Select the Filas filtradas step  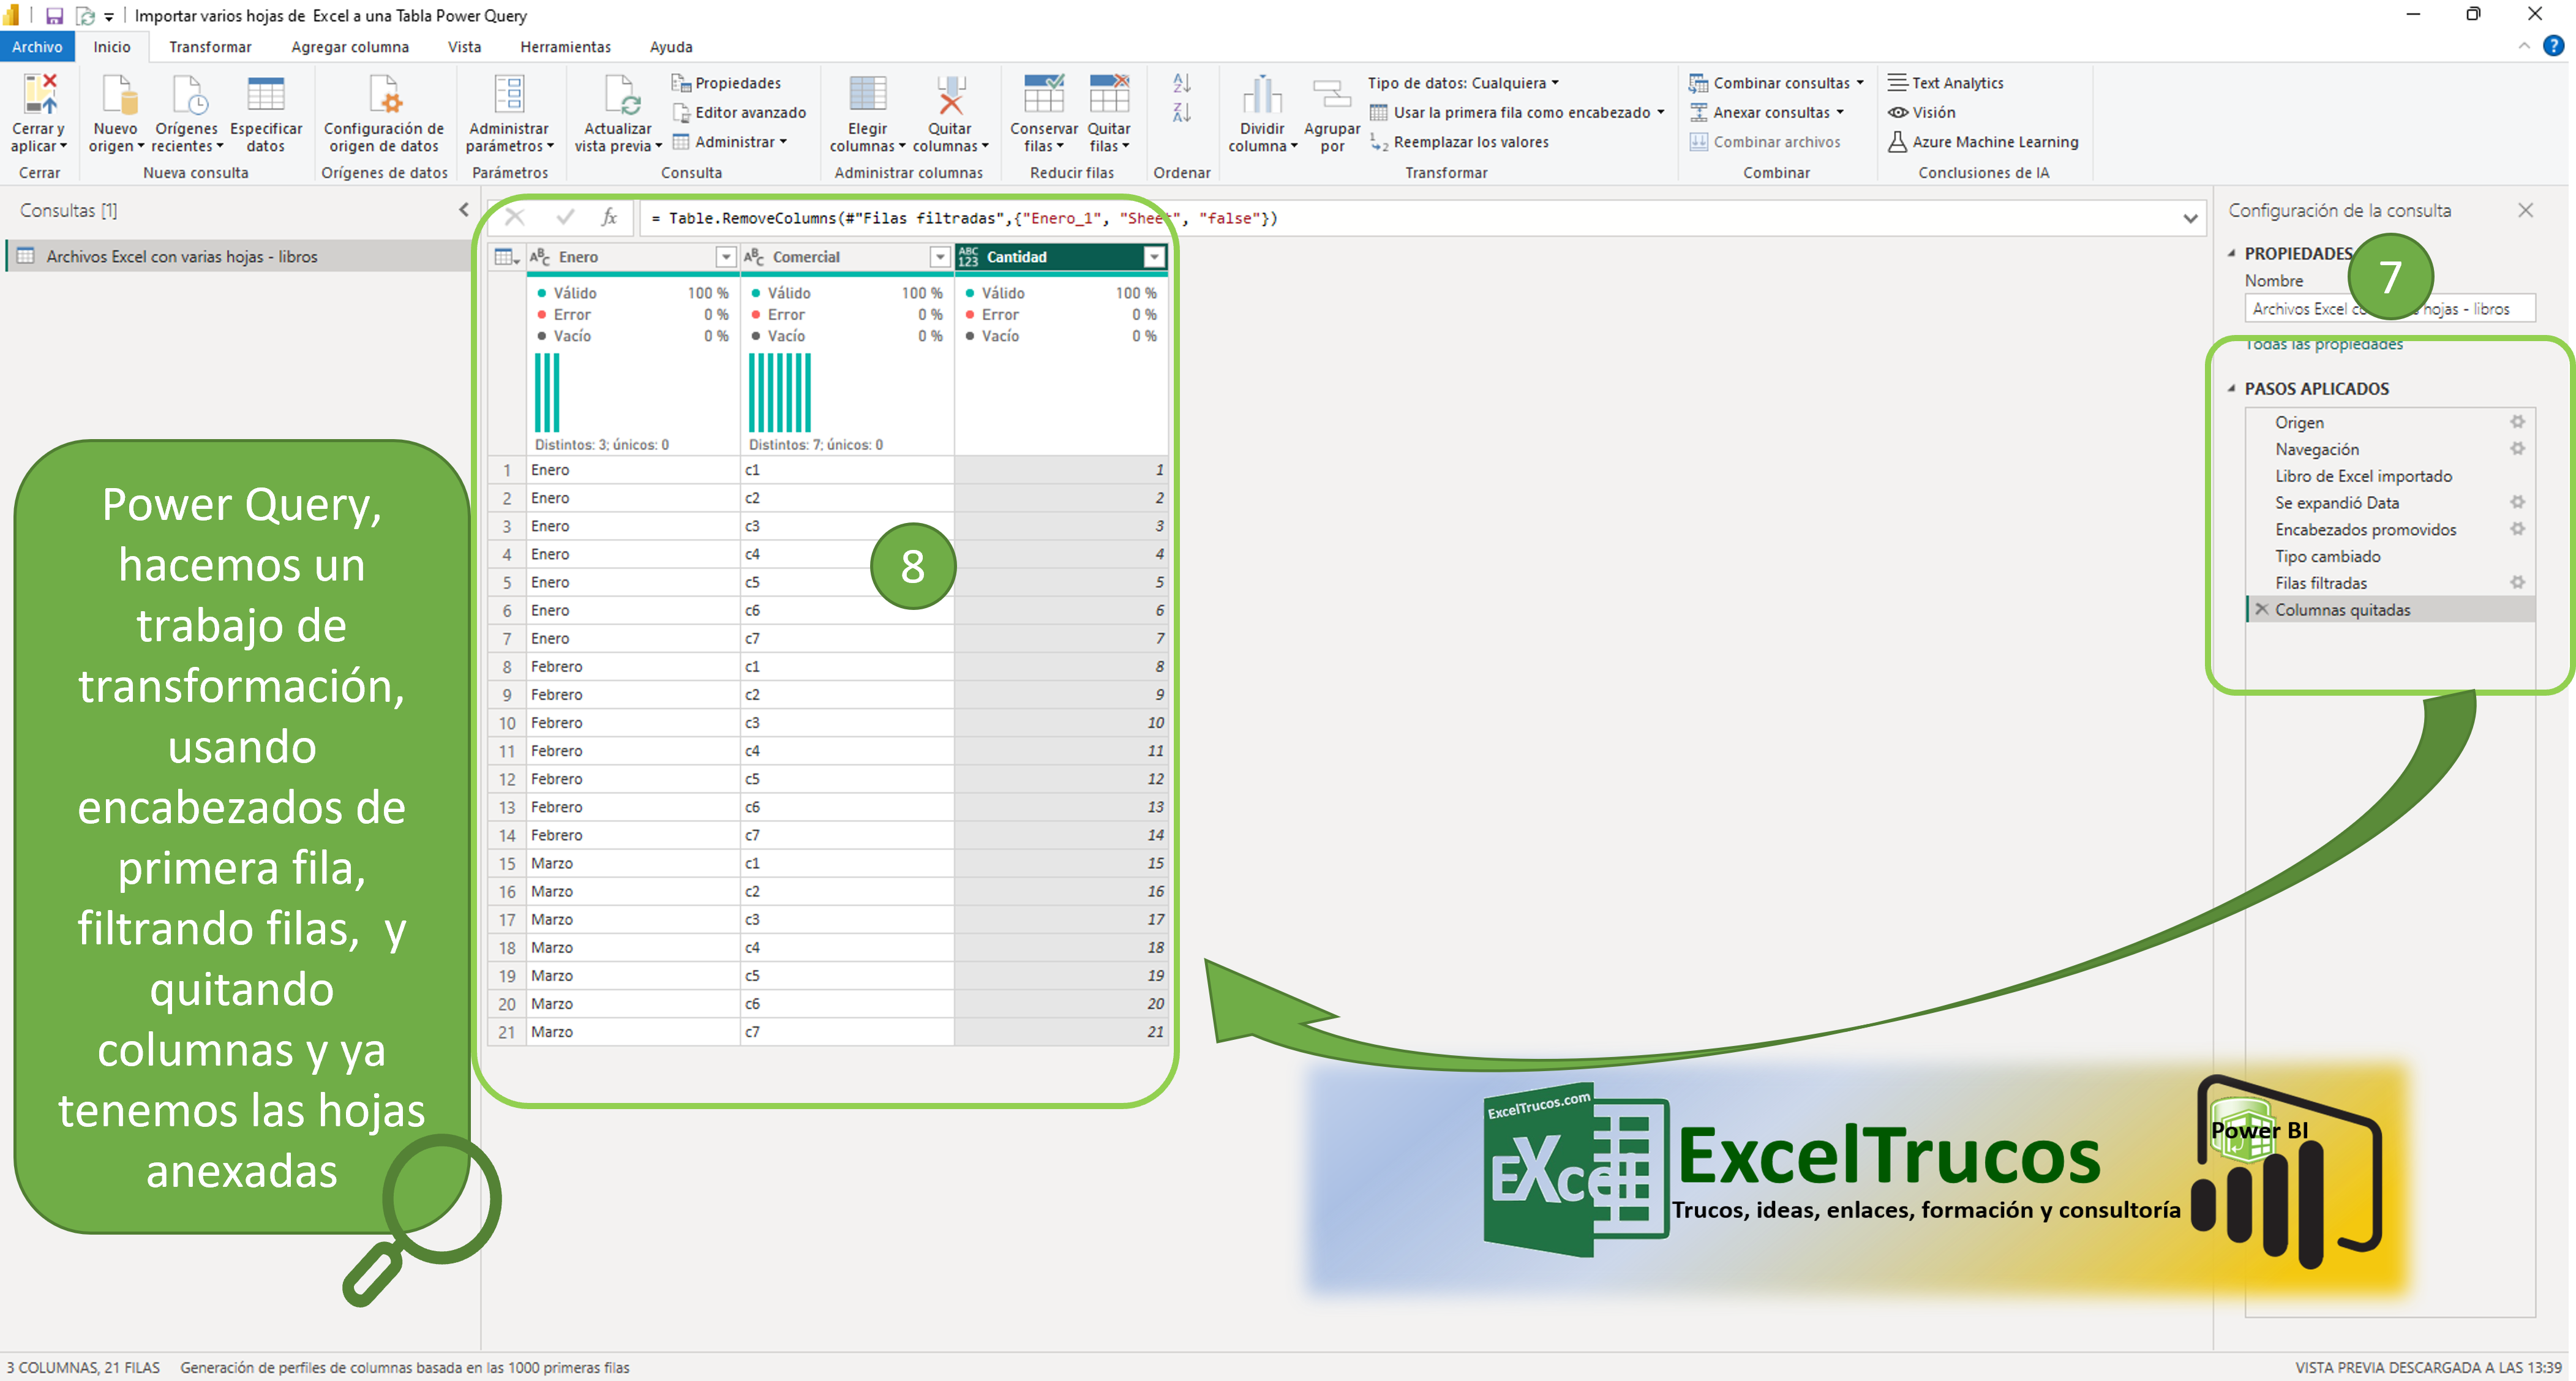pyautogui.click(x=2320, y=583)
